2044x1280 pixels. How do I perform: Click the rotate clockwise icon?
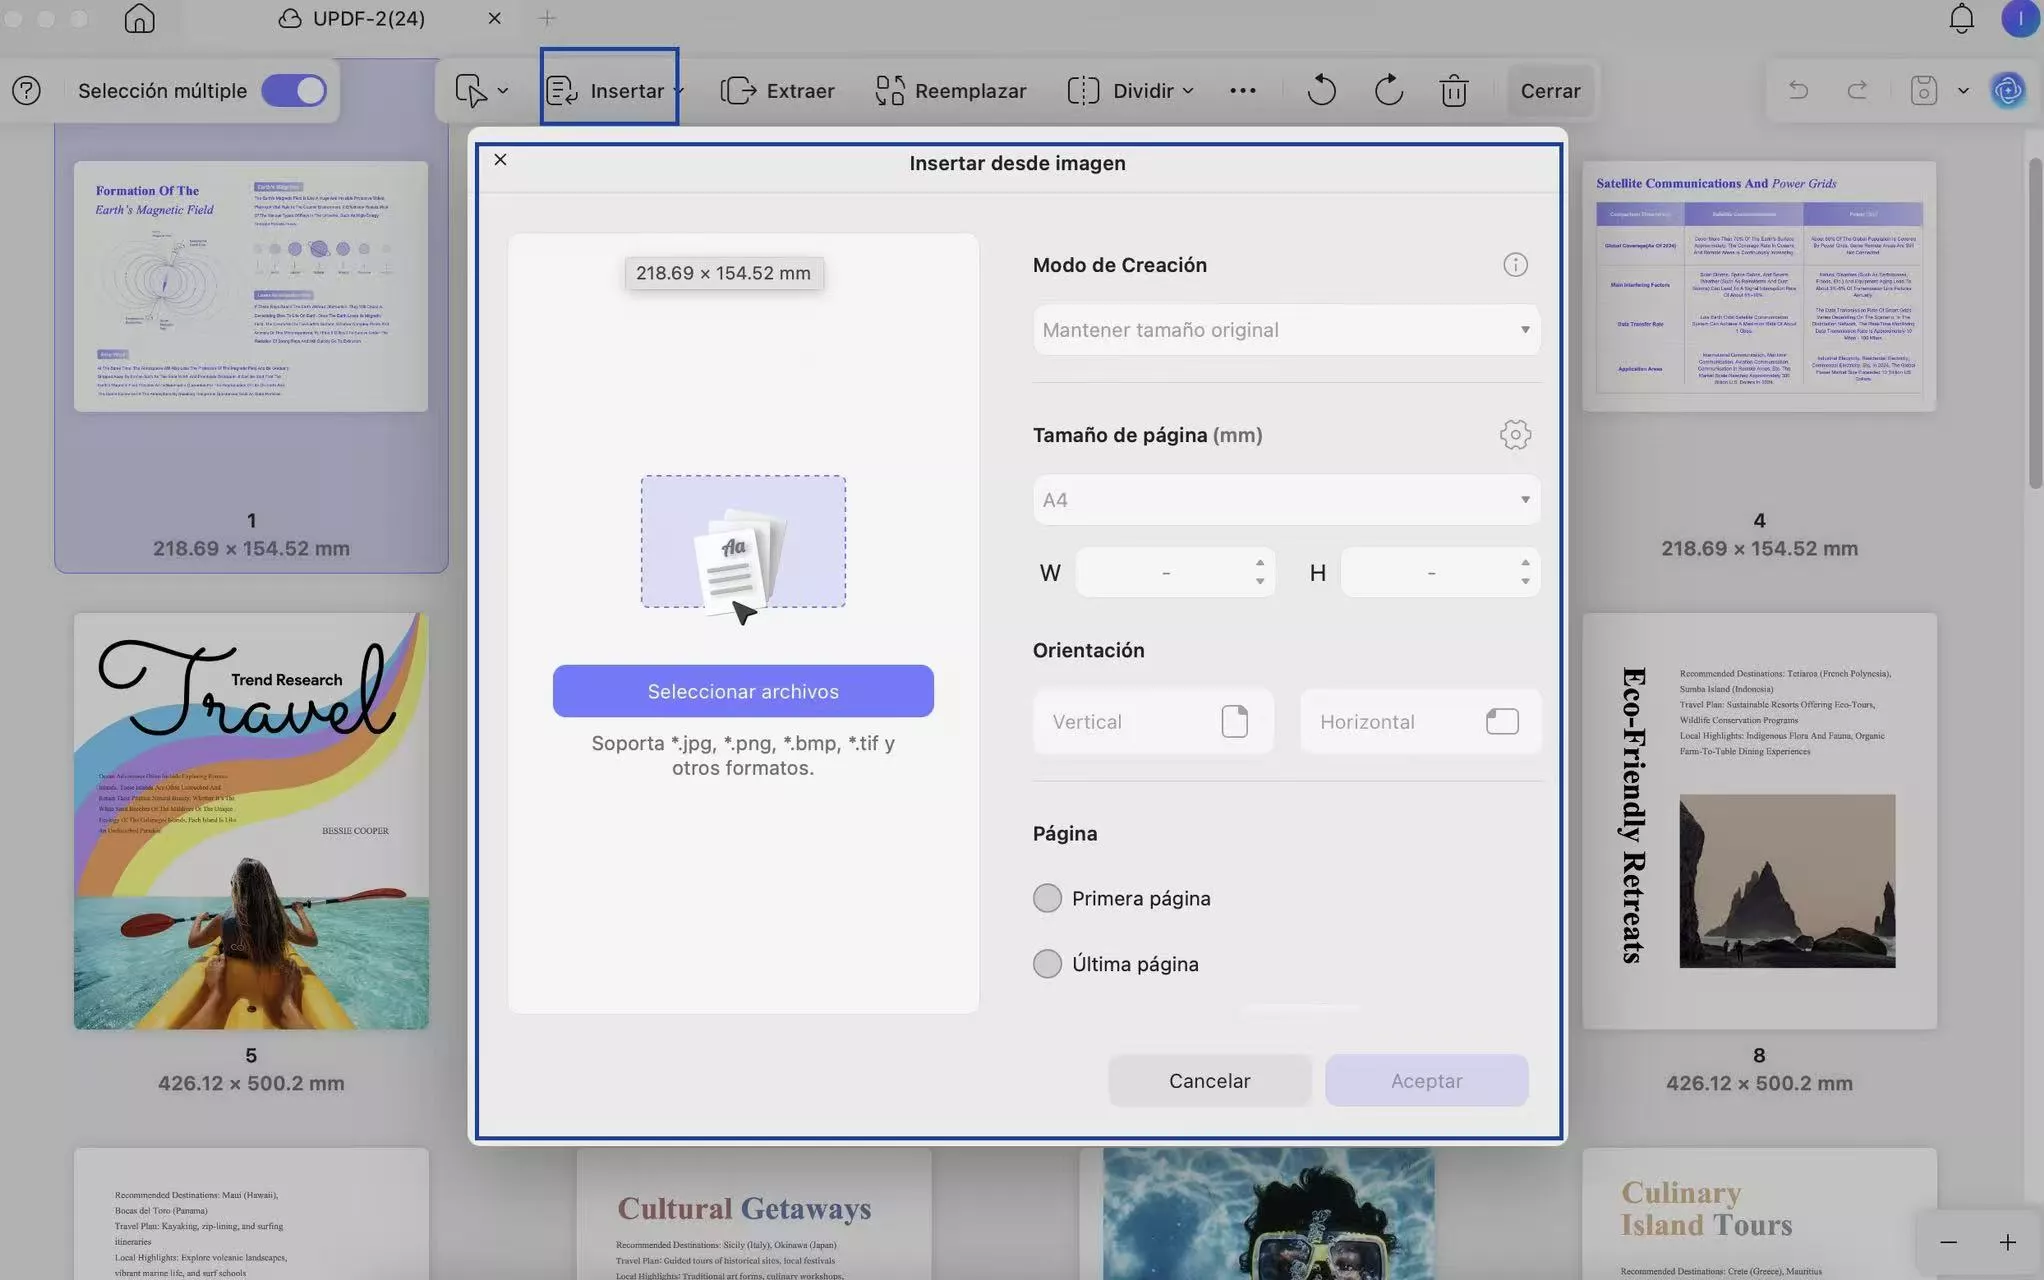tap(1388, 90)
